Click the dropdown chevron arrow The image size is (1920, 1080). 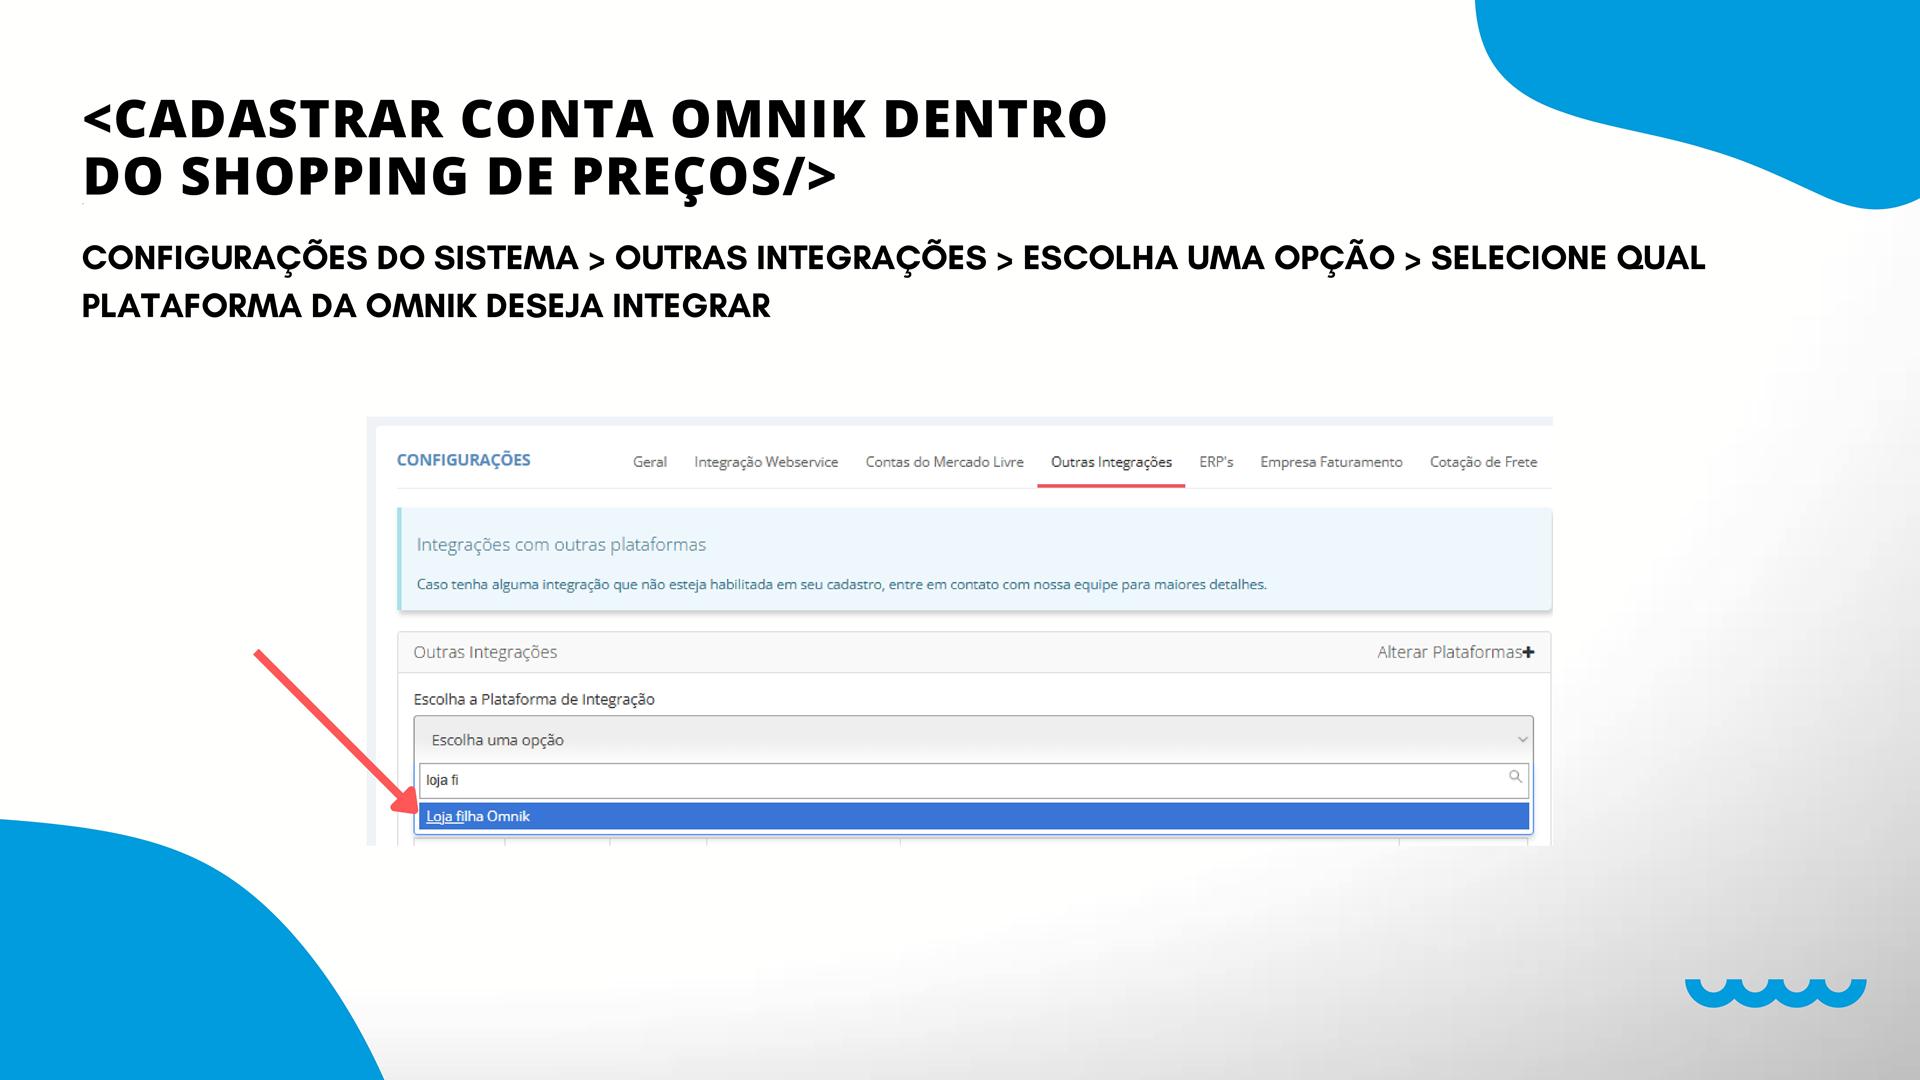click(x=1522, y=740)
